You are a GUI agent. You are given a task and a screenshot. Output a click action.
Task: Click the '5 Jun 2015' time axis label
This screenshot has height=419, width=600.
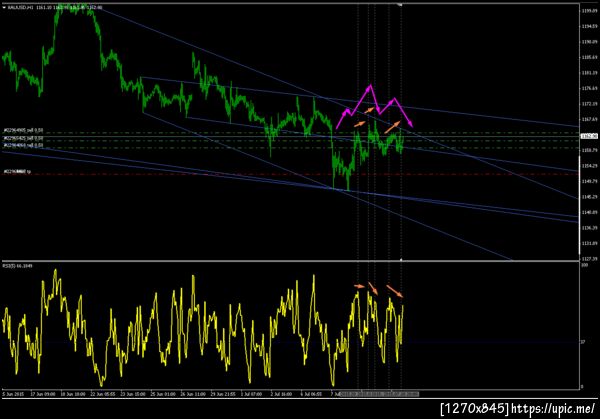13,394
